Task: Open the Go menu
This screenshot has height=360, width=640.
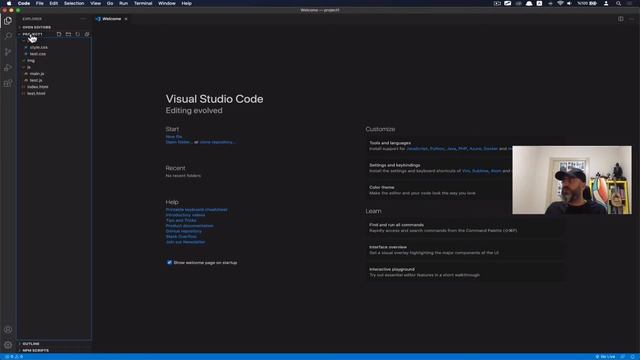Action: pyautogui.click(x=110, y=3)
